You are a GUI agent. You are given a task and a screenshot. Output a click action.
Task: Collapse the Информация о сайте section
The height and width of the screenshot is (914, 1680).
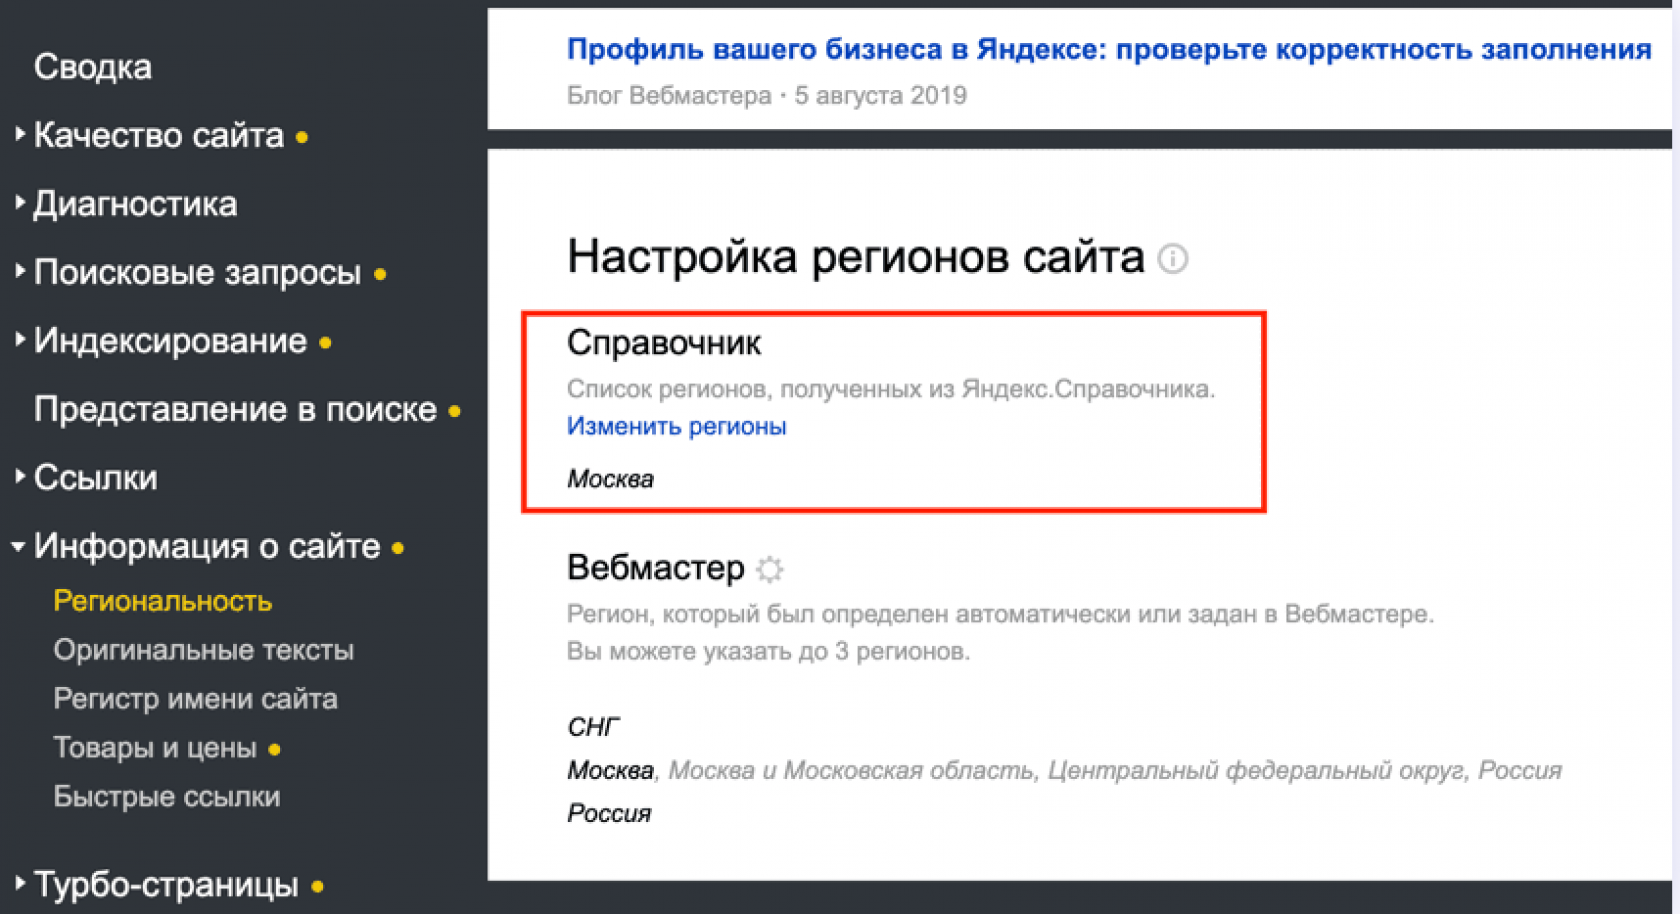pos(206,547)
